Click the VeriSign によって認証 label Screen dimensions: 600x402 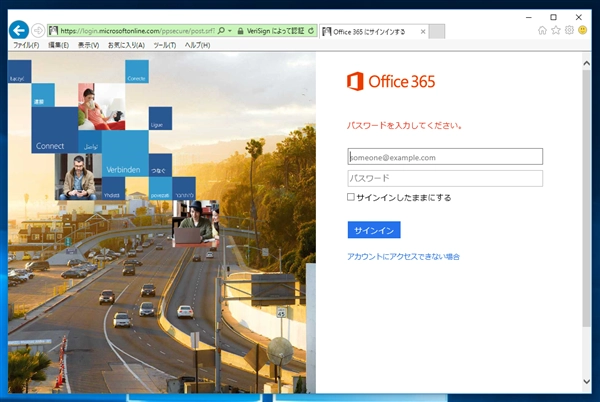[x=275, y=31]
